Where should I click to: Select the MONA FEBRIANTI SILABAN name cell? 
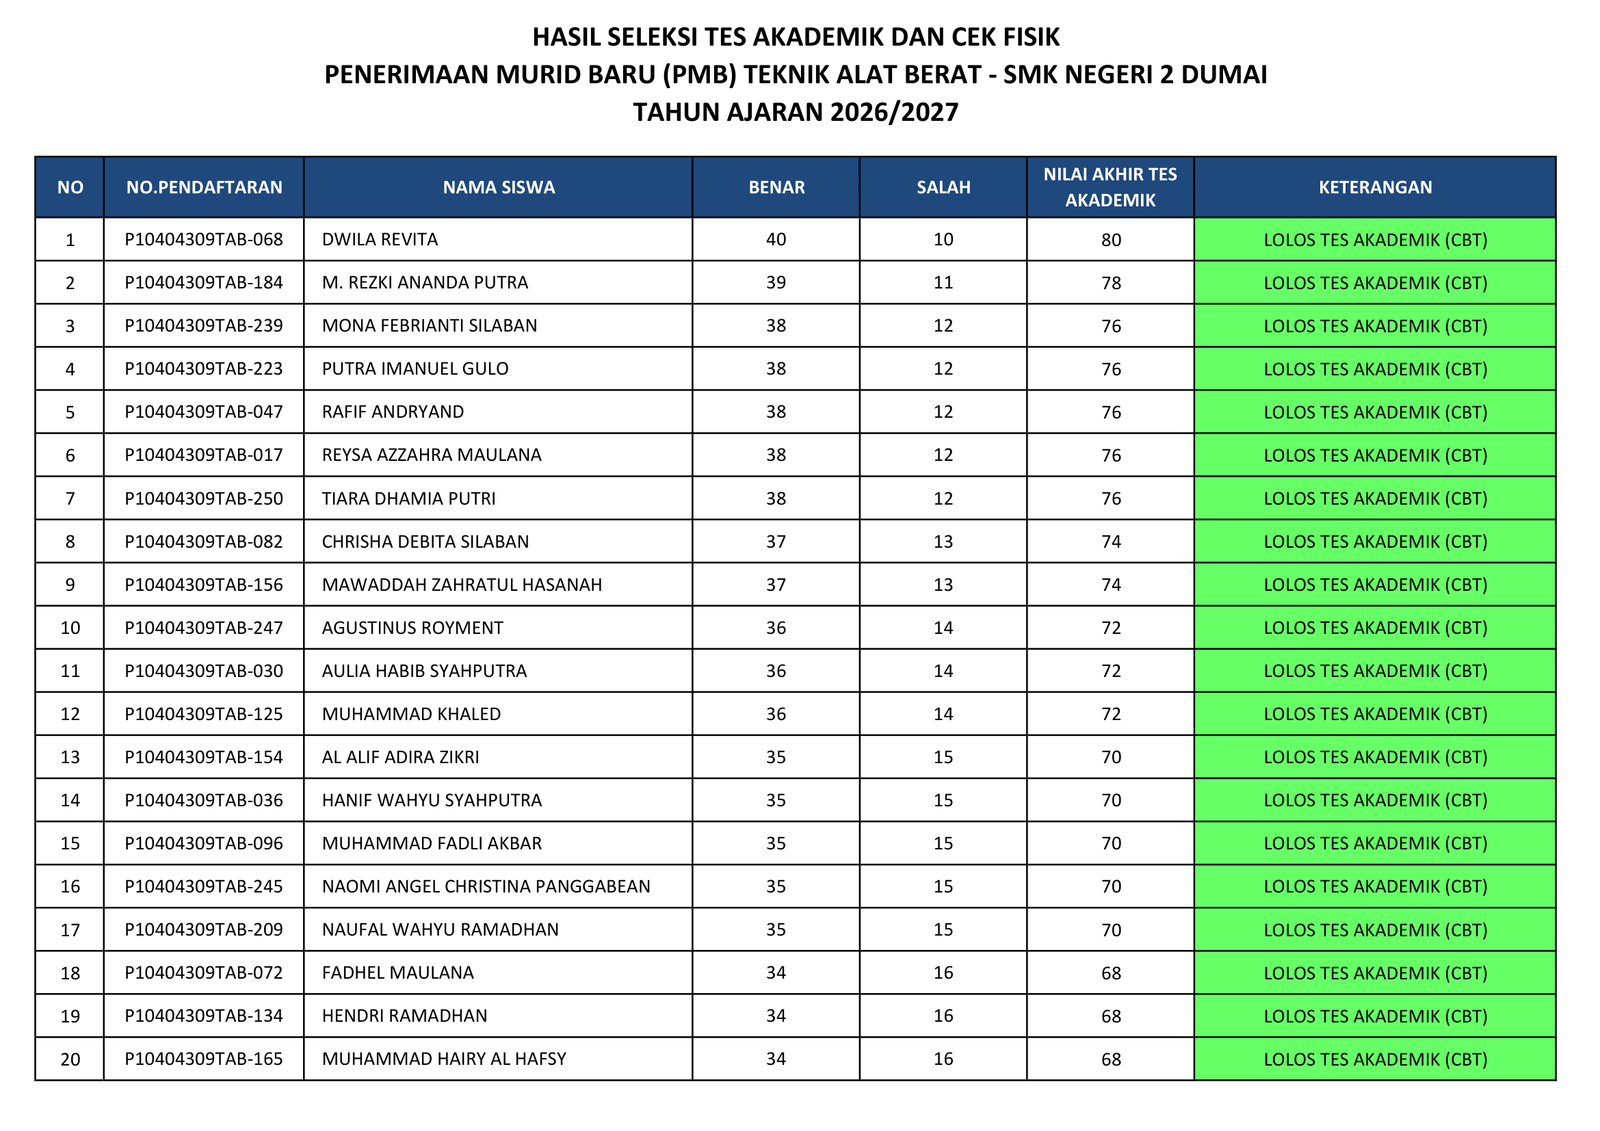[x=429, y=326]
